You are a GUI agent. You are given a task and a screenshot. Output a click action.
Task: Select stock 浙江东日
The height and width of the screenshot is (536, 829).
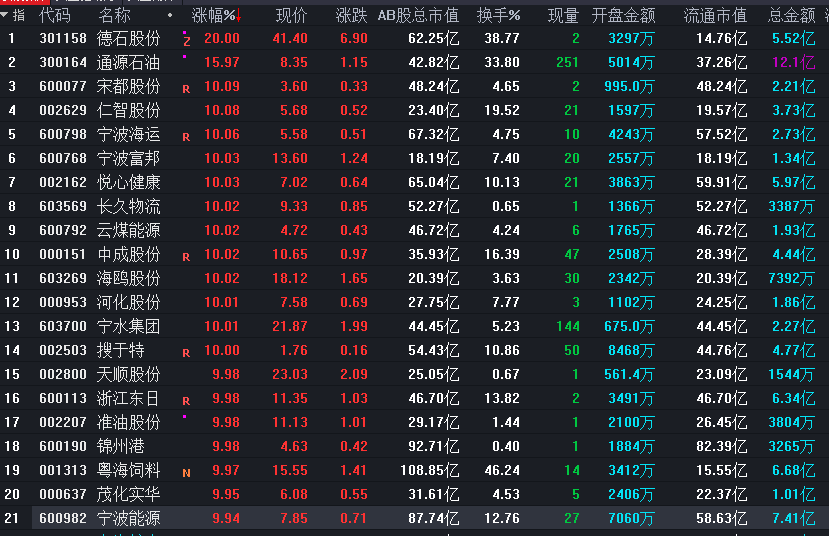click(x=128, y=398)
